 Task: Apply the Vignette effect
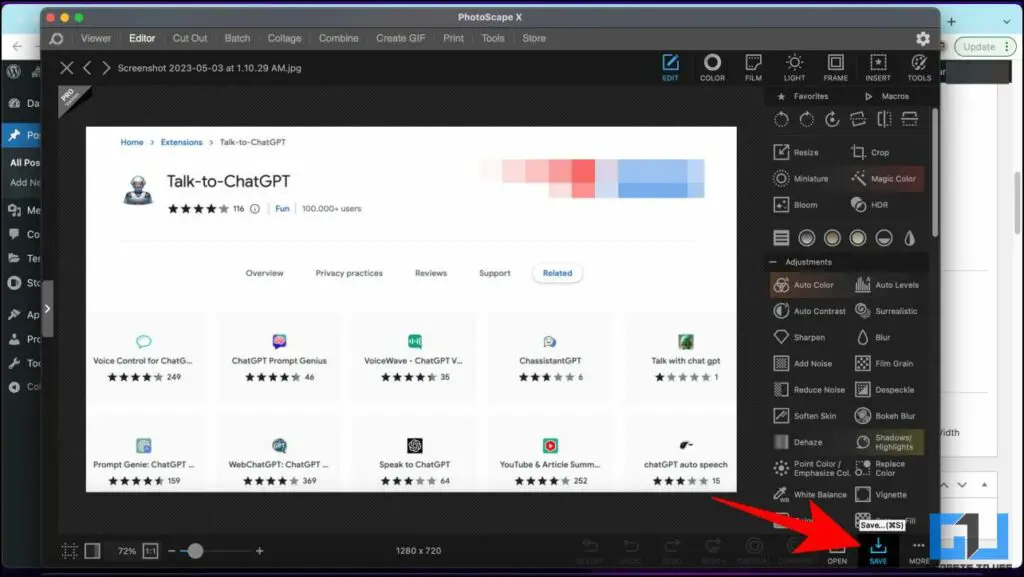tap(881, 495)
